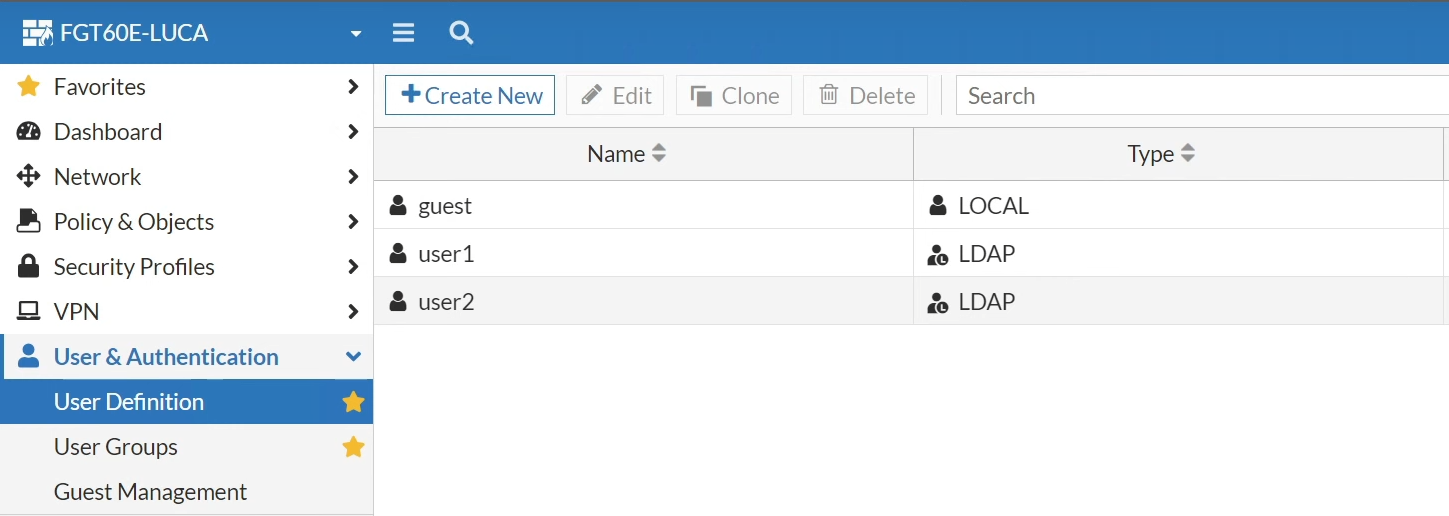1449x516 pixels.
Task: Collapse the User & Authentication section
Action: tap(353, 357)
